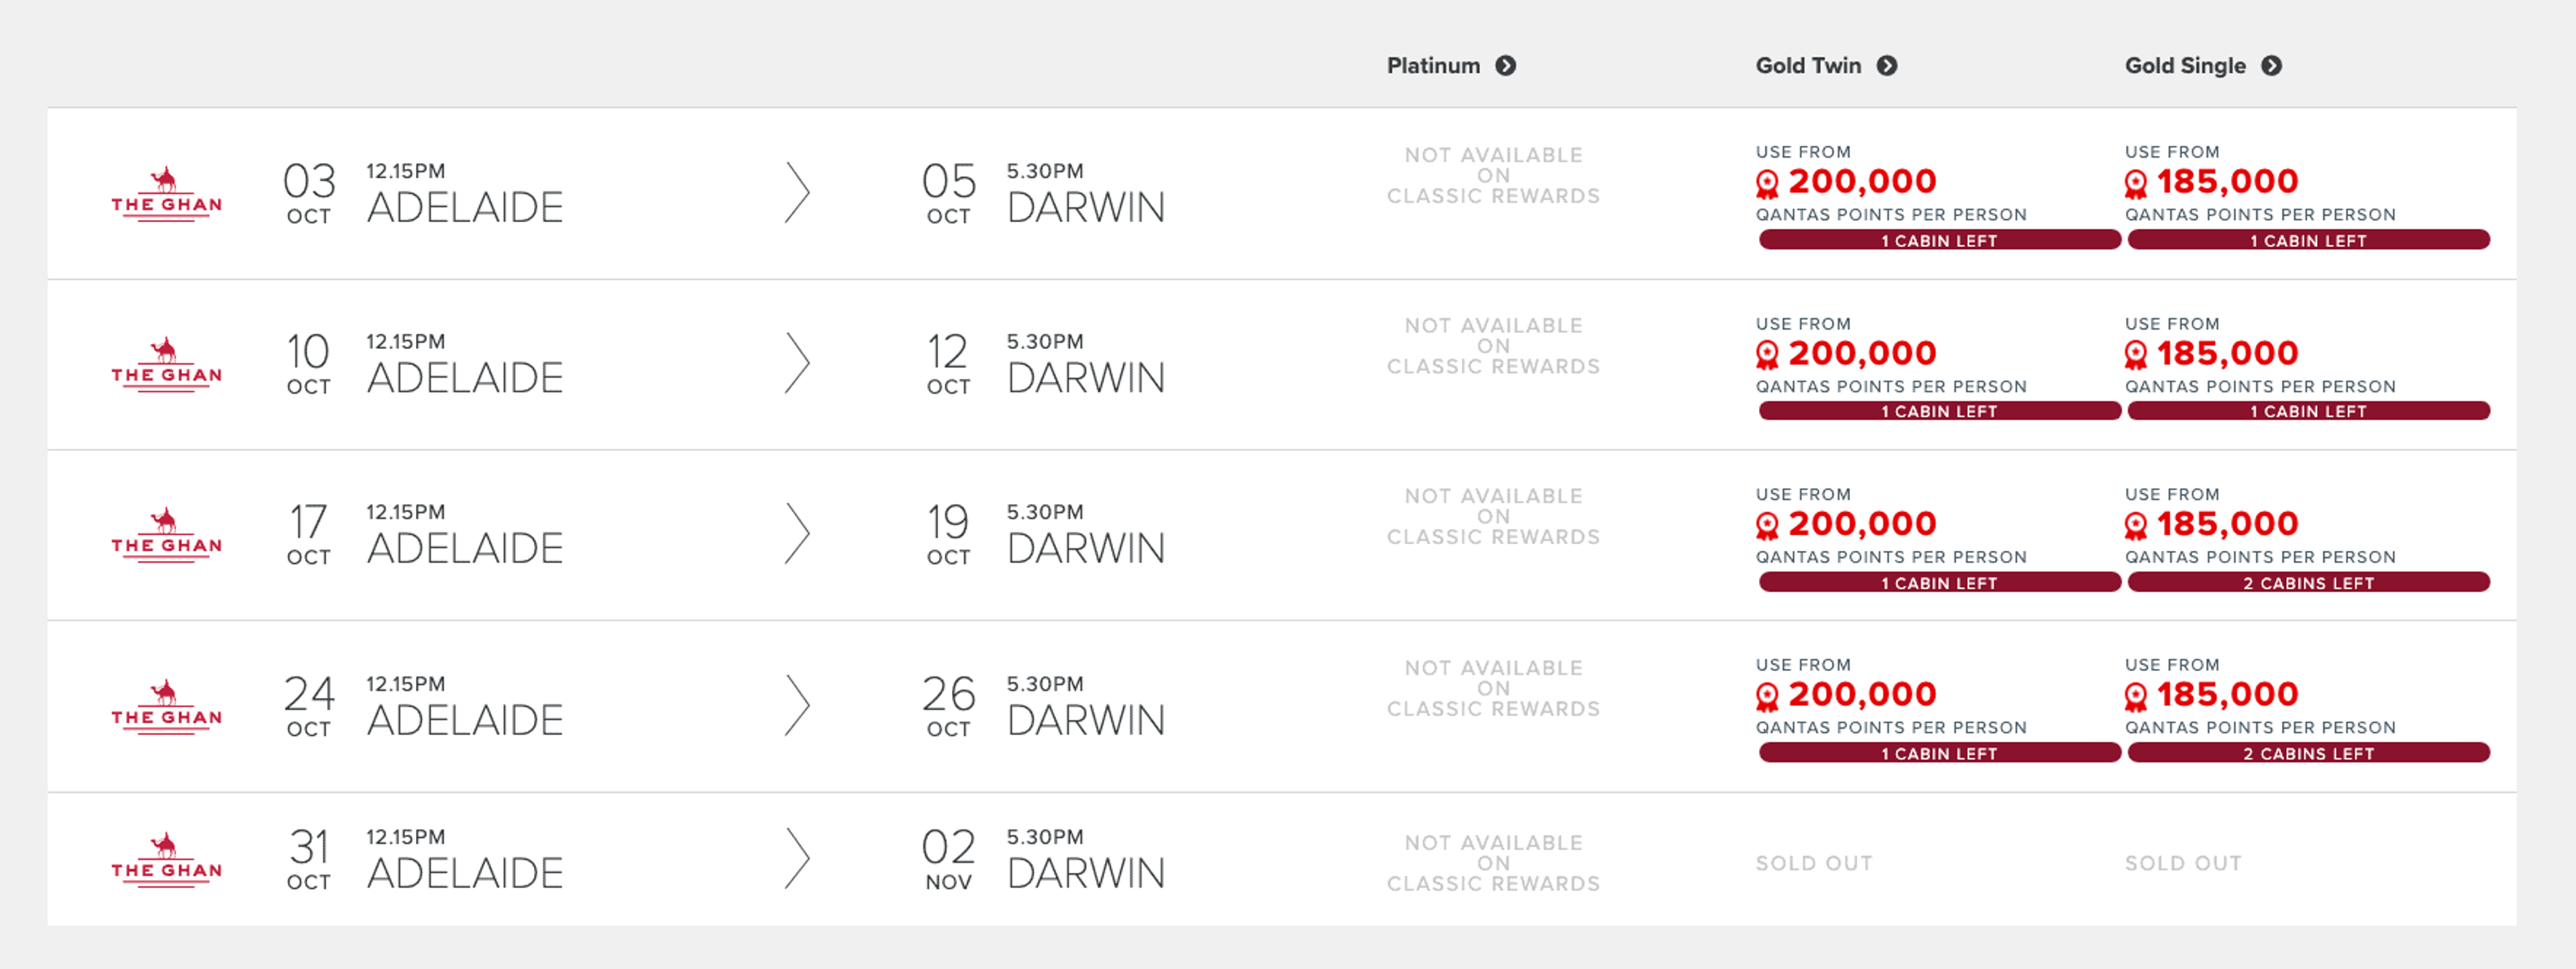Click The Ghan logo for 17 Oct
The height and width of the screenshot is (969, 2576).
pos(166,534)
